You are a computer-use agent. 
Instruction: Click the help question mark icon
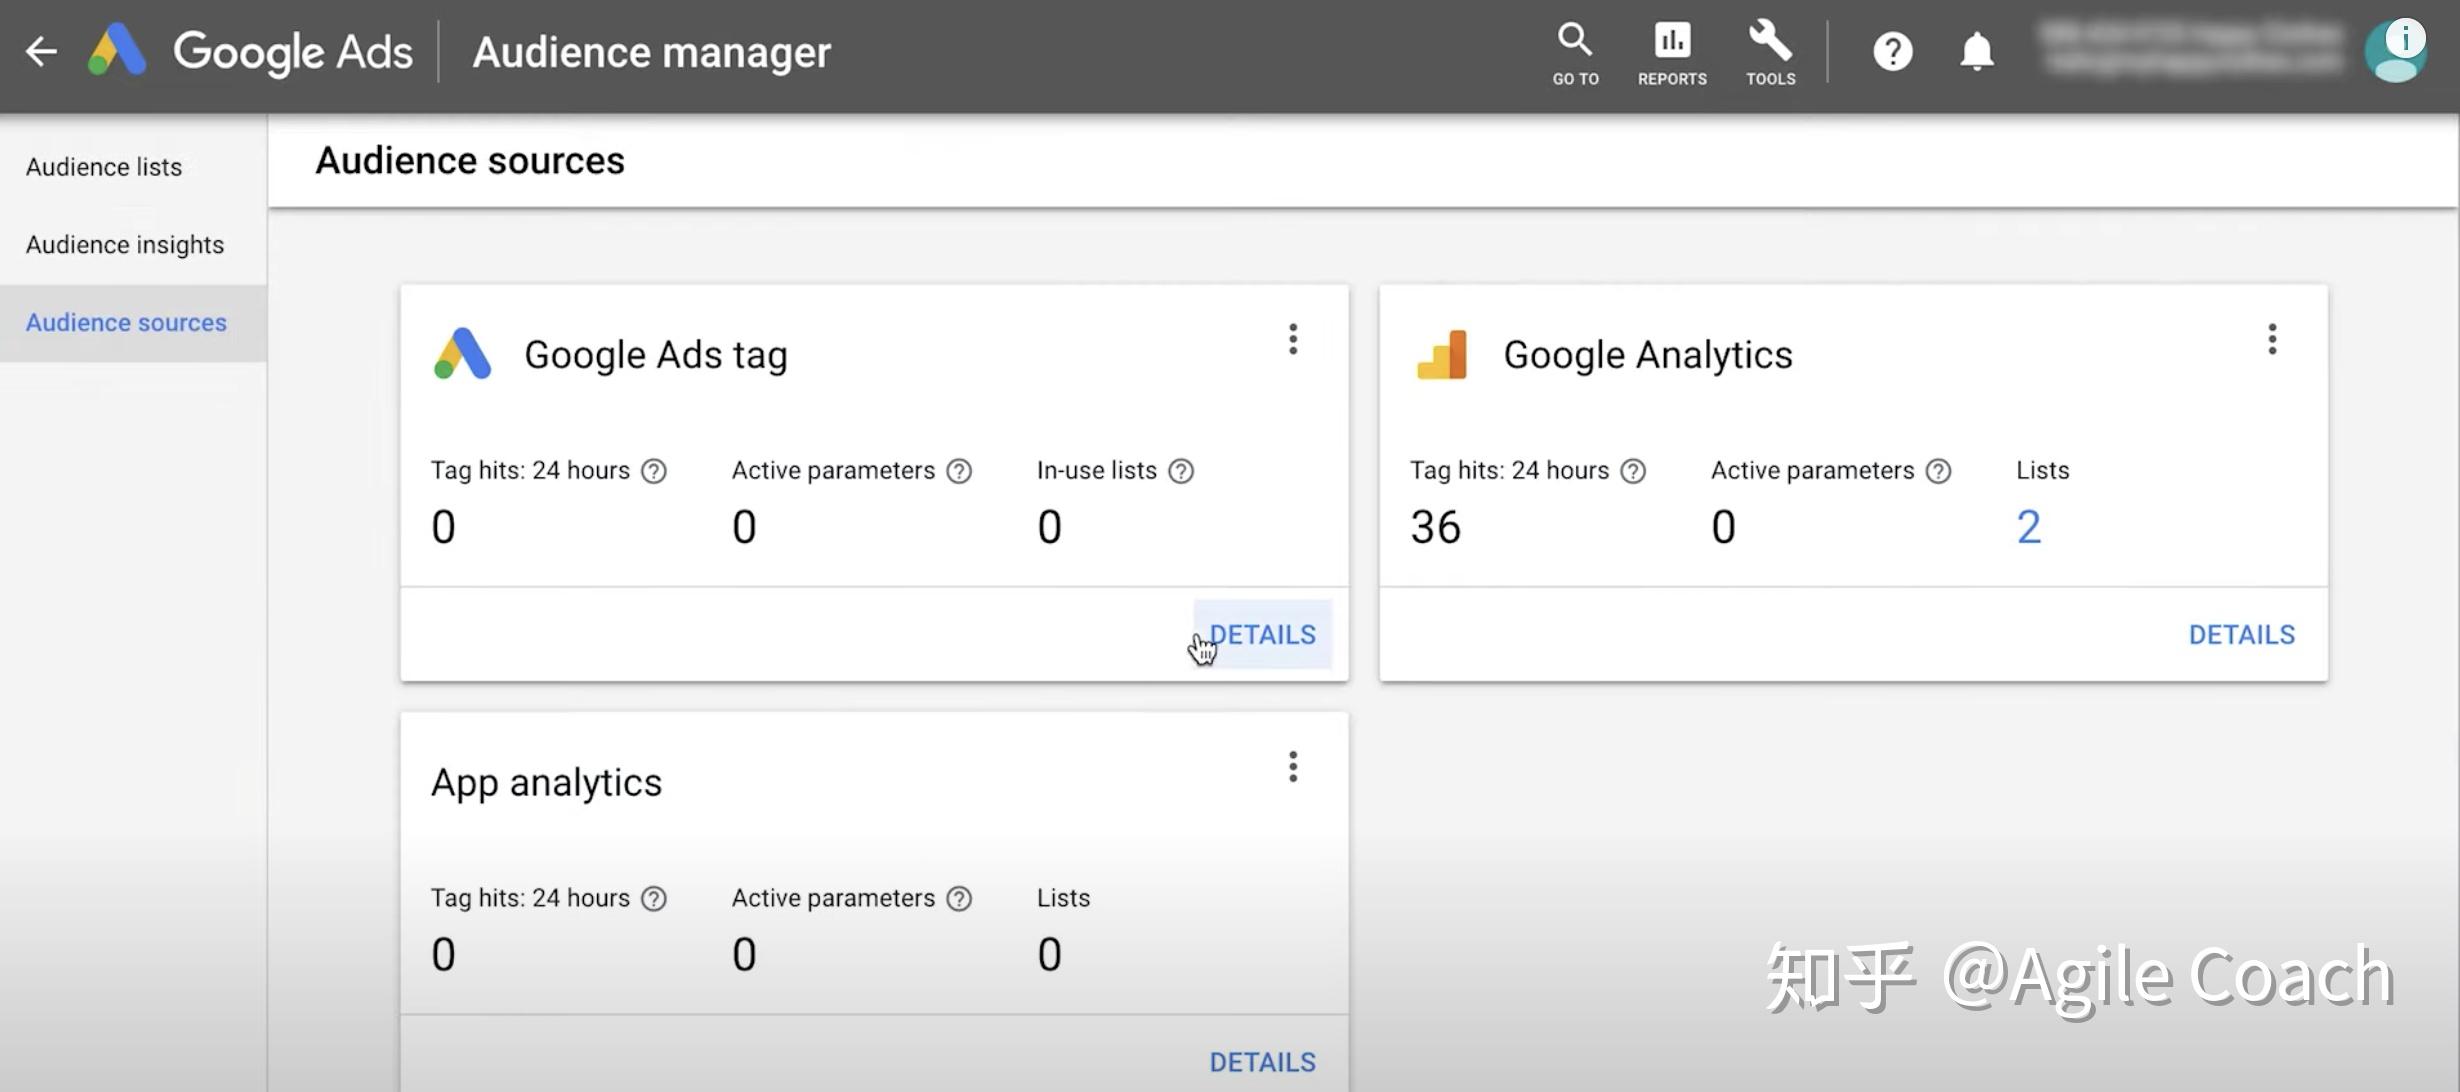pyautogui.click(x=1892, y=51)
